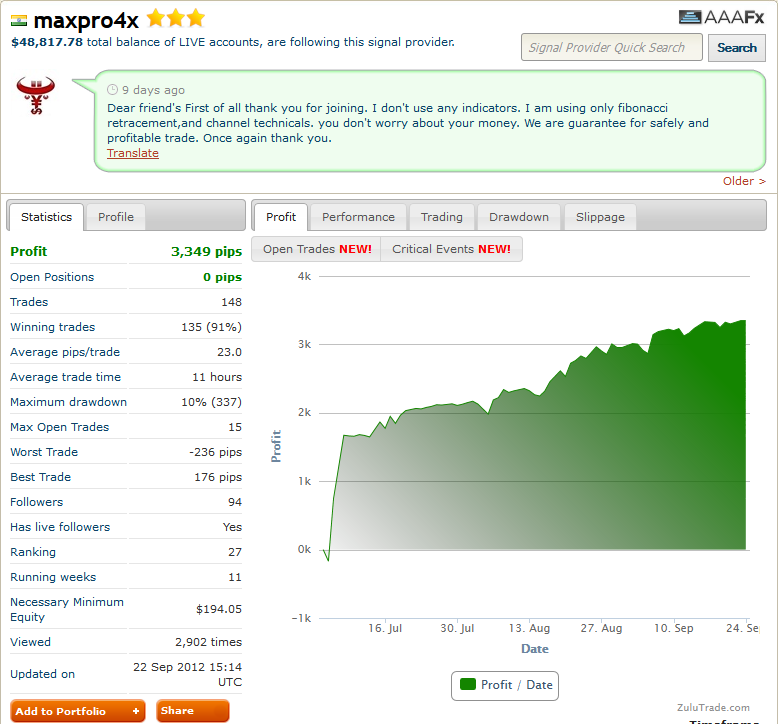Click the Updated on label
The width and height of the screenshot is (778, 724).
[x=42, y=674]
